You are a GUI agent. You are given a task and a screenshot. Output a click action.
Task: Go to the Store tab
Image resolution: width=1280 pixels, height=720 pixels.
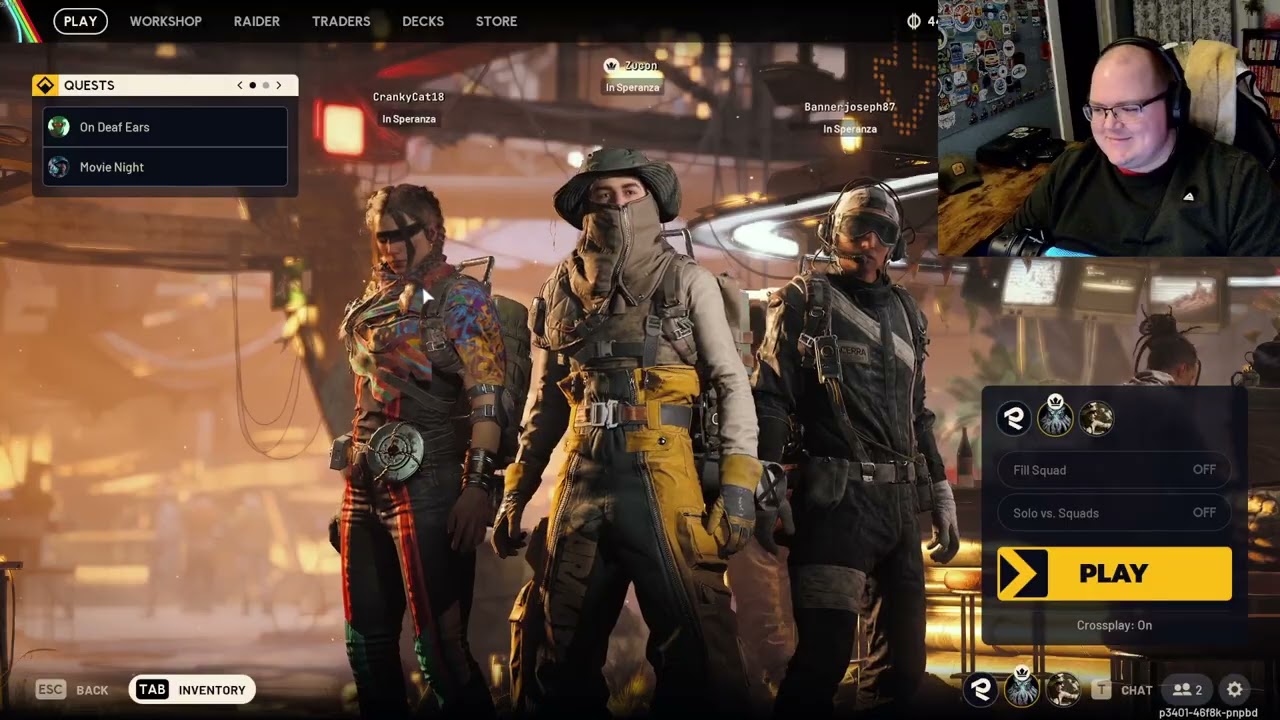(x=496, y=21)
